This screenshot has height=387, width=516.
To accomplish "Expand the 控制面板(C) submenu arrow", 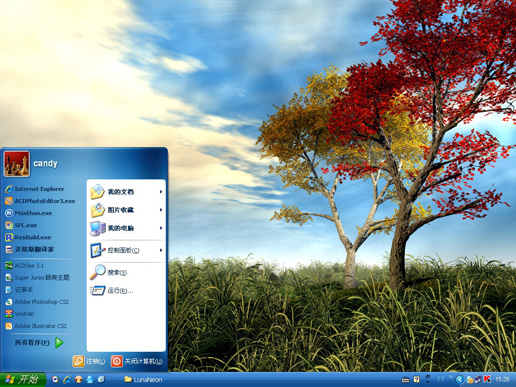I will (161, 250).
